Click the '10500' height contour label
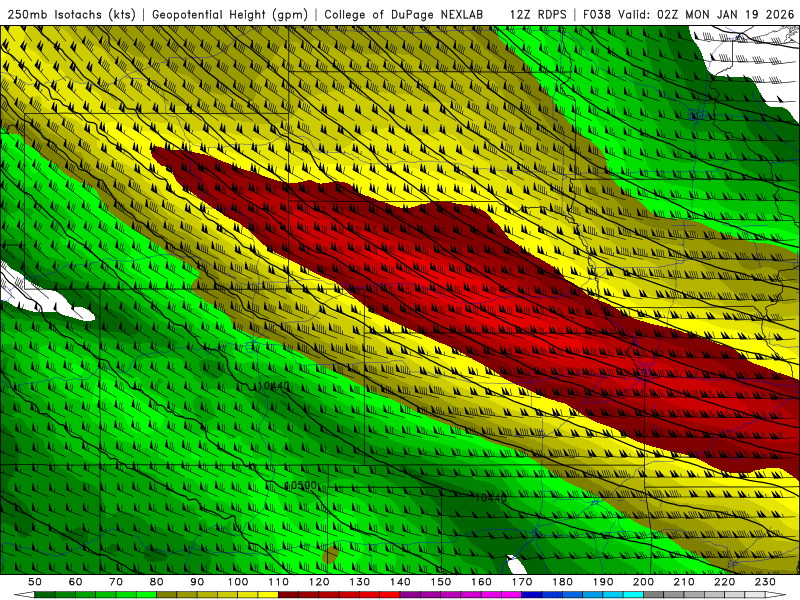The image size is (800, 600). [x=301, y=486]
